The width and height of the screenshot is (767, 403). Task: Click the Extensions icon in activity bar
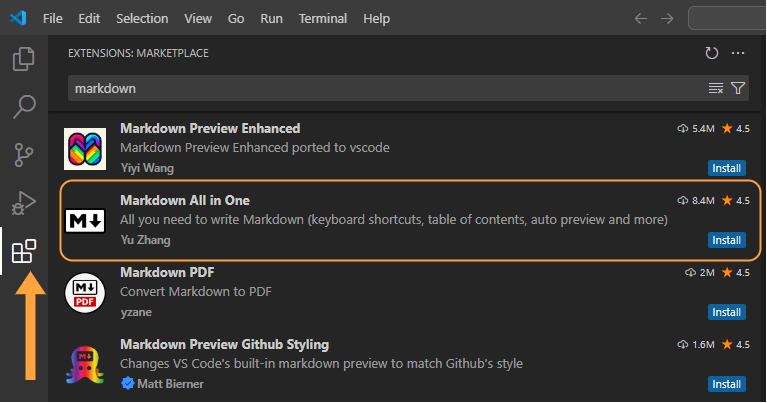[24, 252]
